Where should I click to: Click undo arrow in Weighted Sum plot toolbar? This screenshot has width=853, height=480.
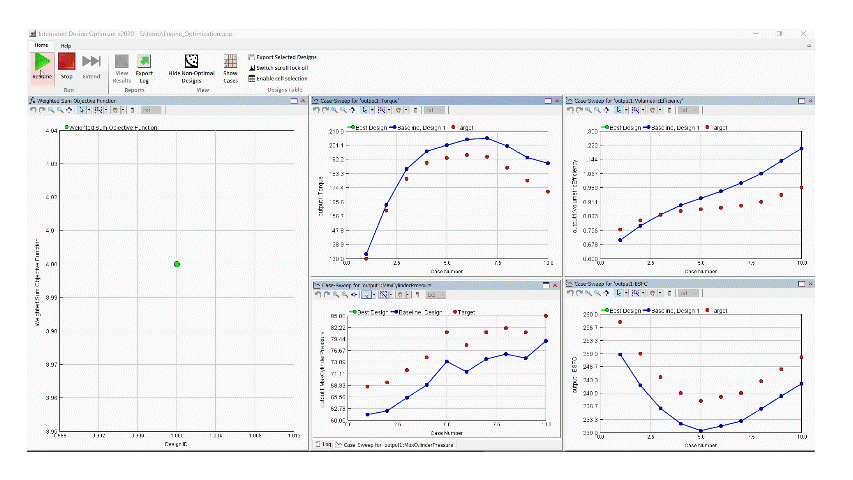tap(33, 110)
